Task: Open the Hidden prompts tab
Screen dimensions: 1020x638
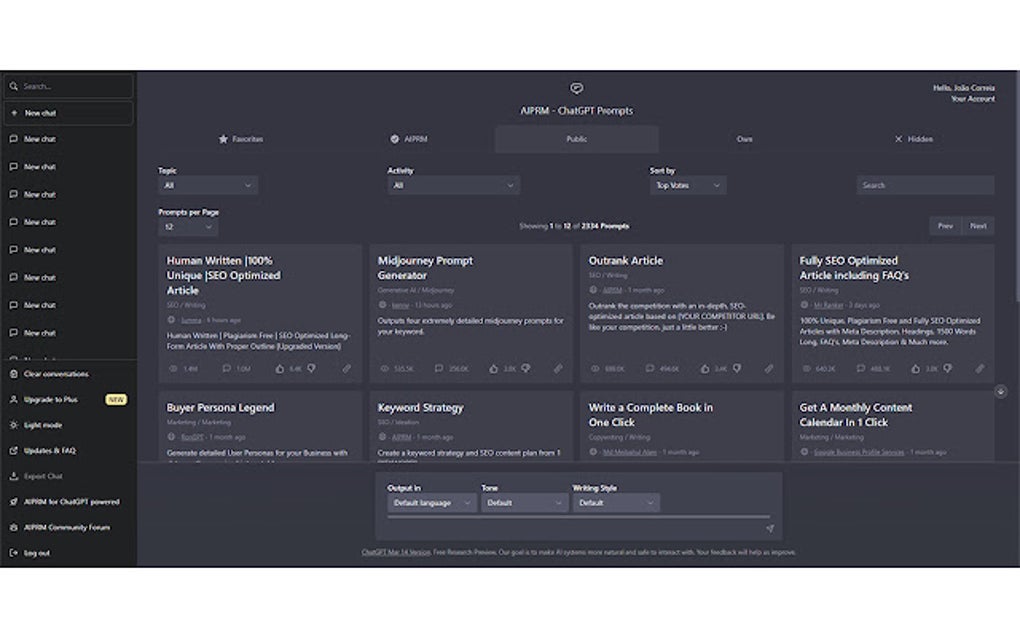Action: [x=913, y=139]
